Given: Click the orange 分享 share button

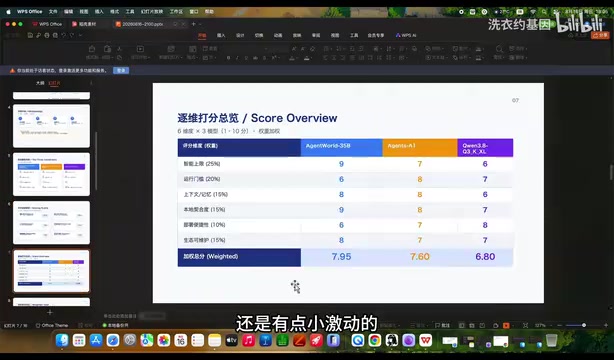Looking at the screenshot, I should [600, 35].
